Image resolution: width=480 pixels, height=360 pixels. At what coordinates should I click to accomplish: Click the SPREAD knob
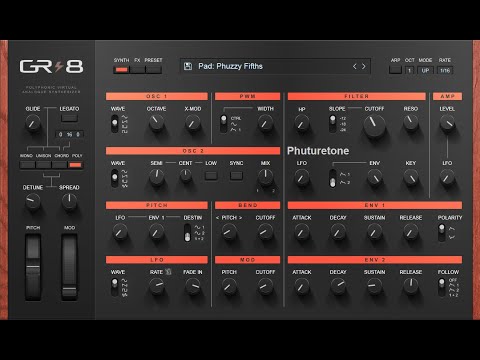coord(69,202)
